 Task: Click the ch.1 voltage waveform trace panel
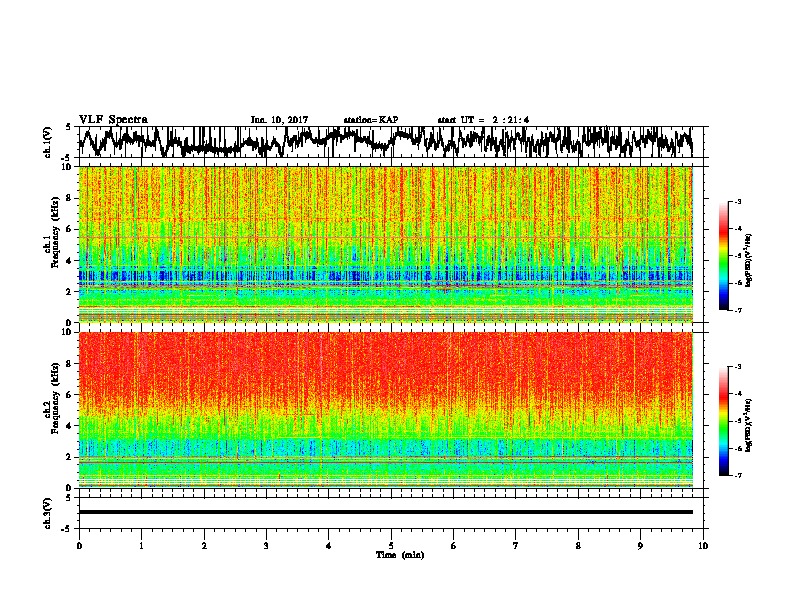click(391, 142)
